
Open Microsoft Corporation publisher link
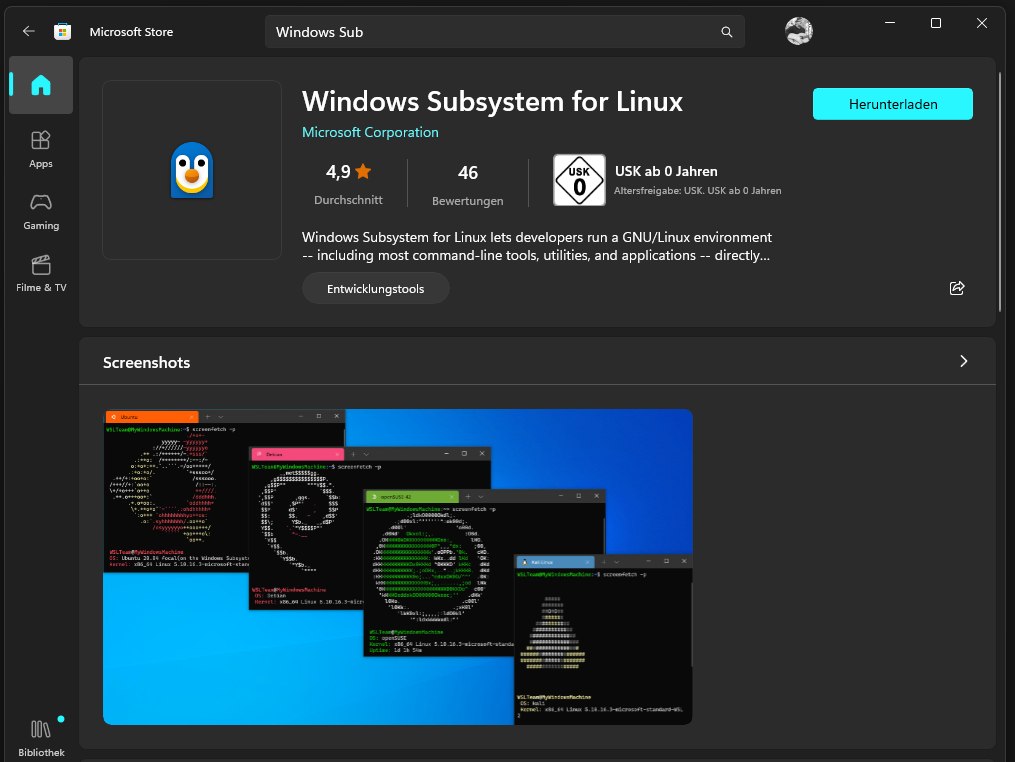pos(370,132)
